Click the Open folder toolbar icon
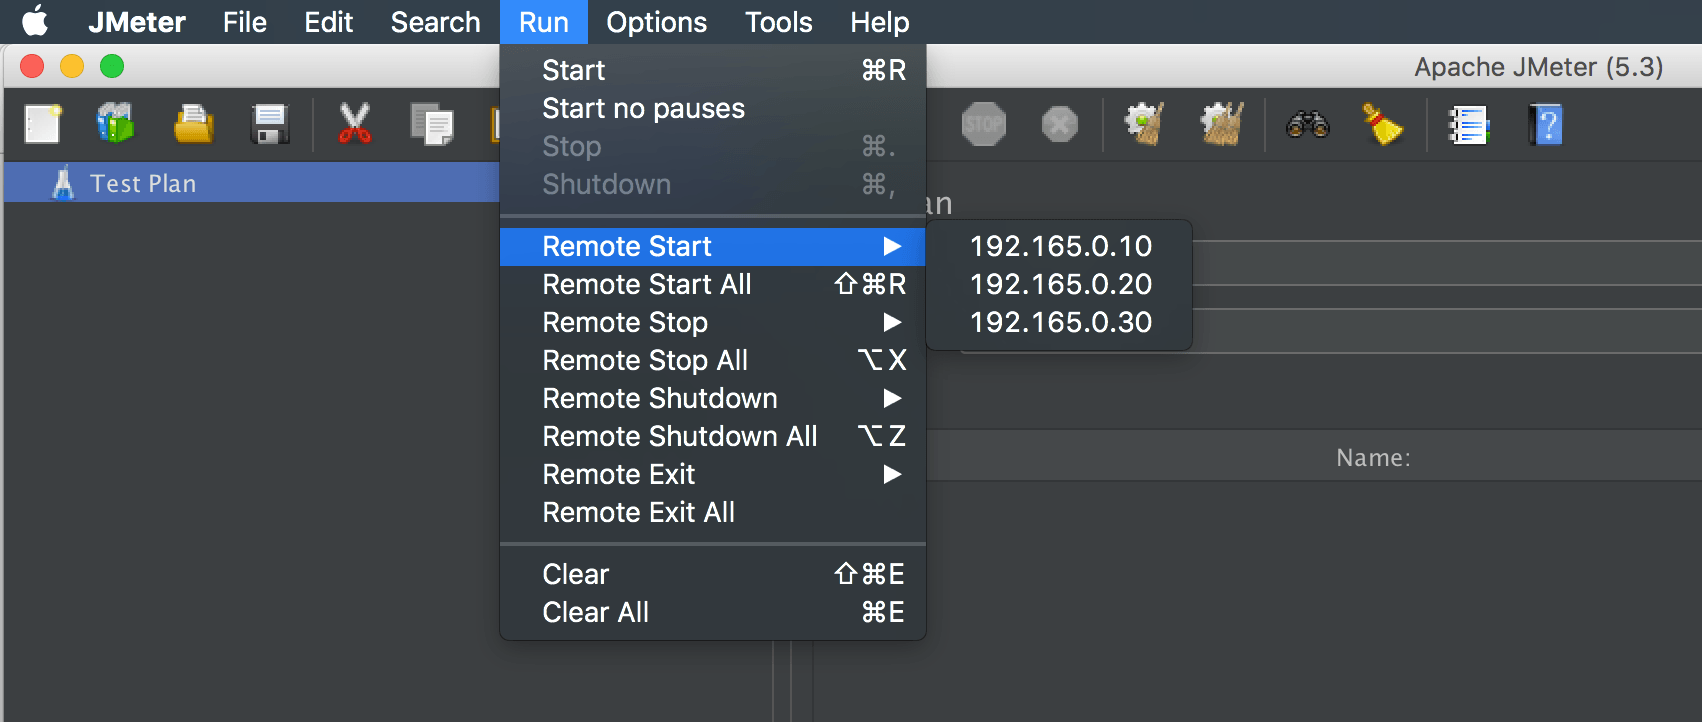 tap(193, 125)
